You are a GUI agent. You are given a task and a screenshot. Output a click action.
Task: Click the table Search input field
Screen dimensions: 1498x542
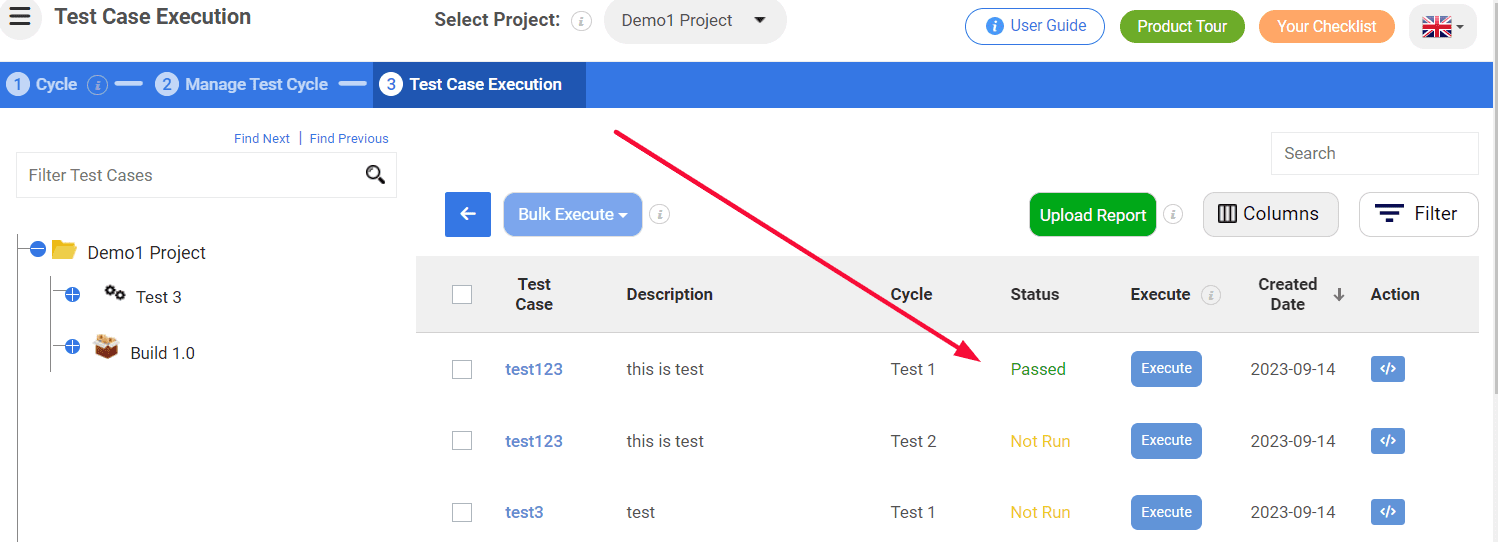point(1374,153)
